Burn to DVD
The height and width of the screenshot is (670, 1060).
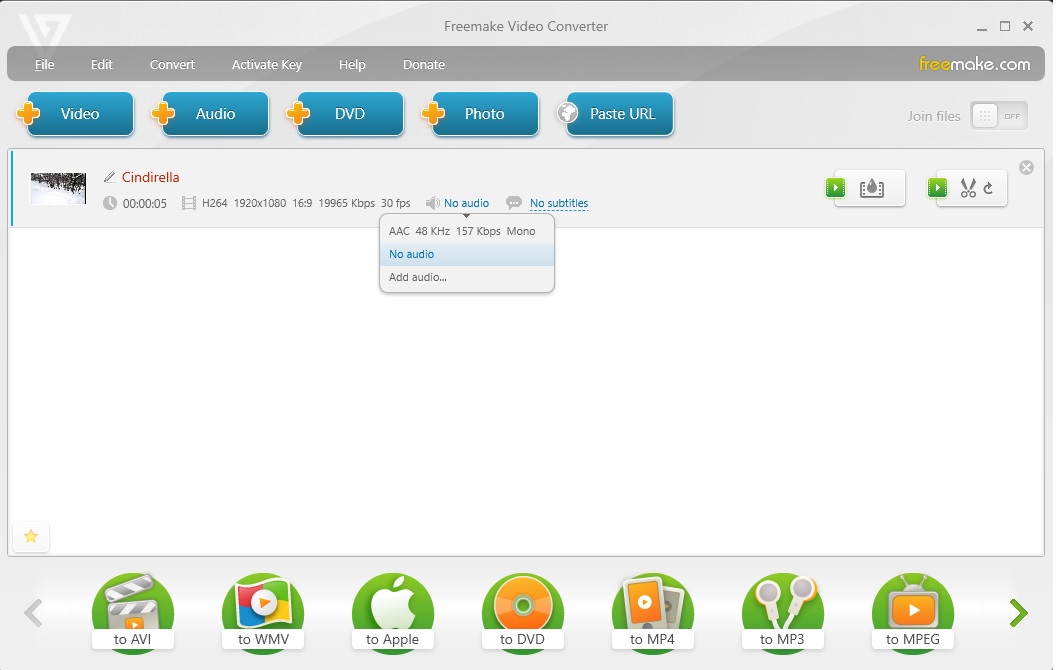(523, 614)
